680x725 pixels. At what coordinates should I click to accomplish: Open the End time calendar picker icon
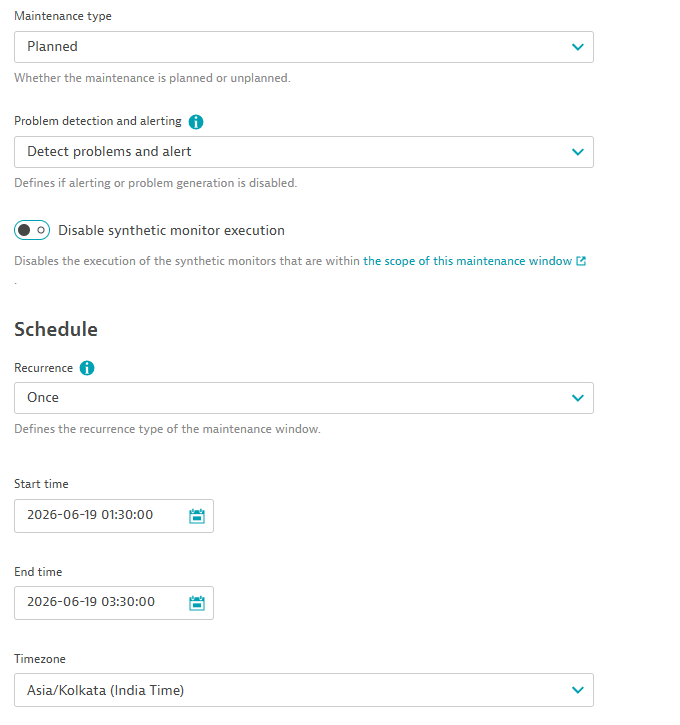coord(197,603)
